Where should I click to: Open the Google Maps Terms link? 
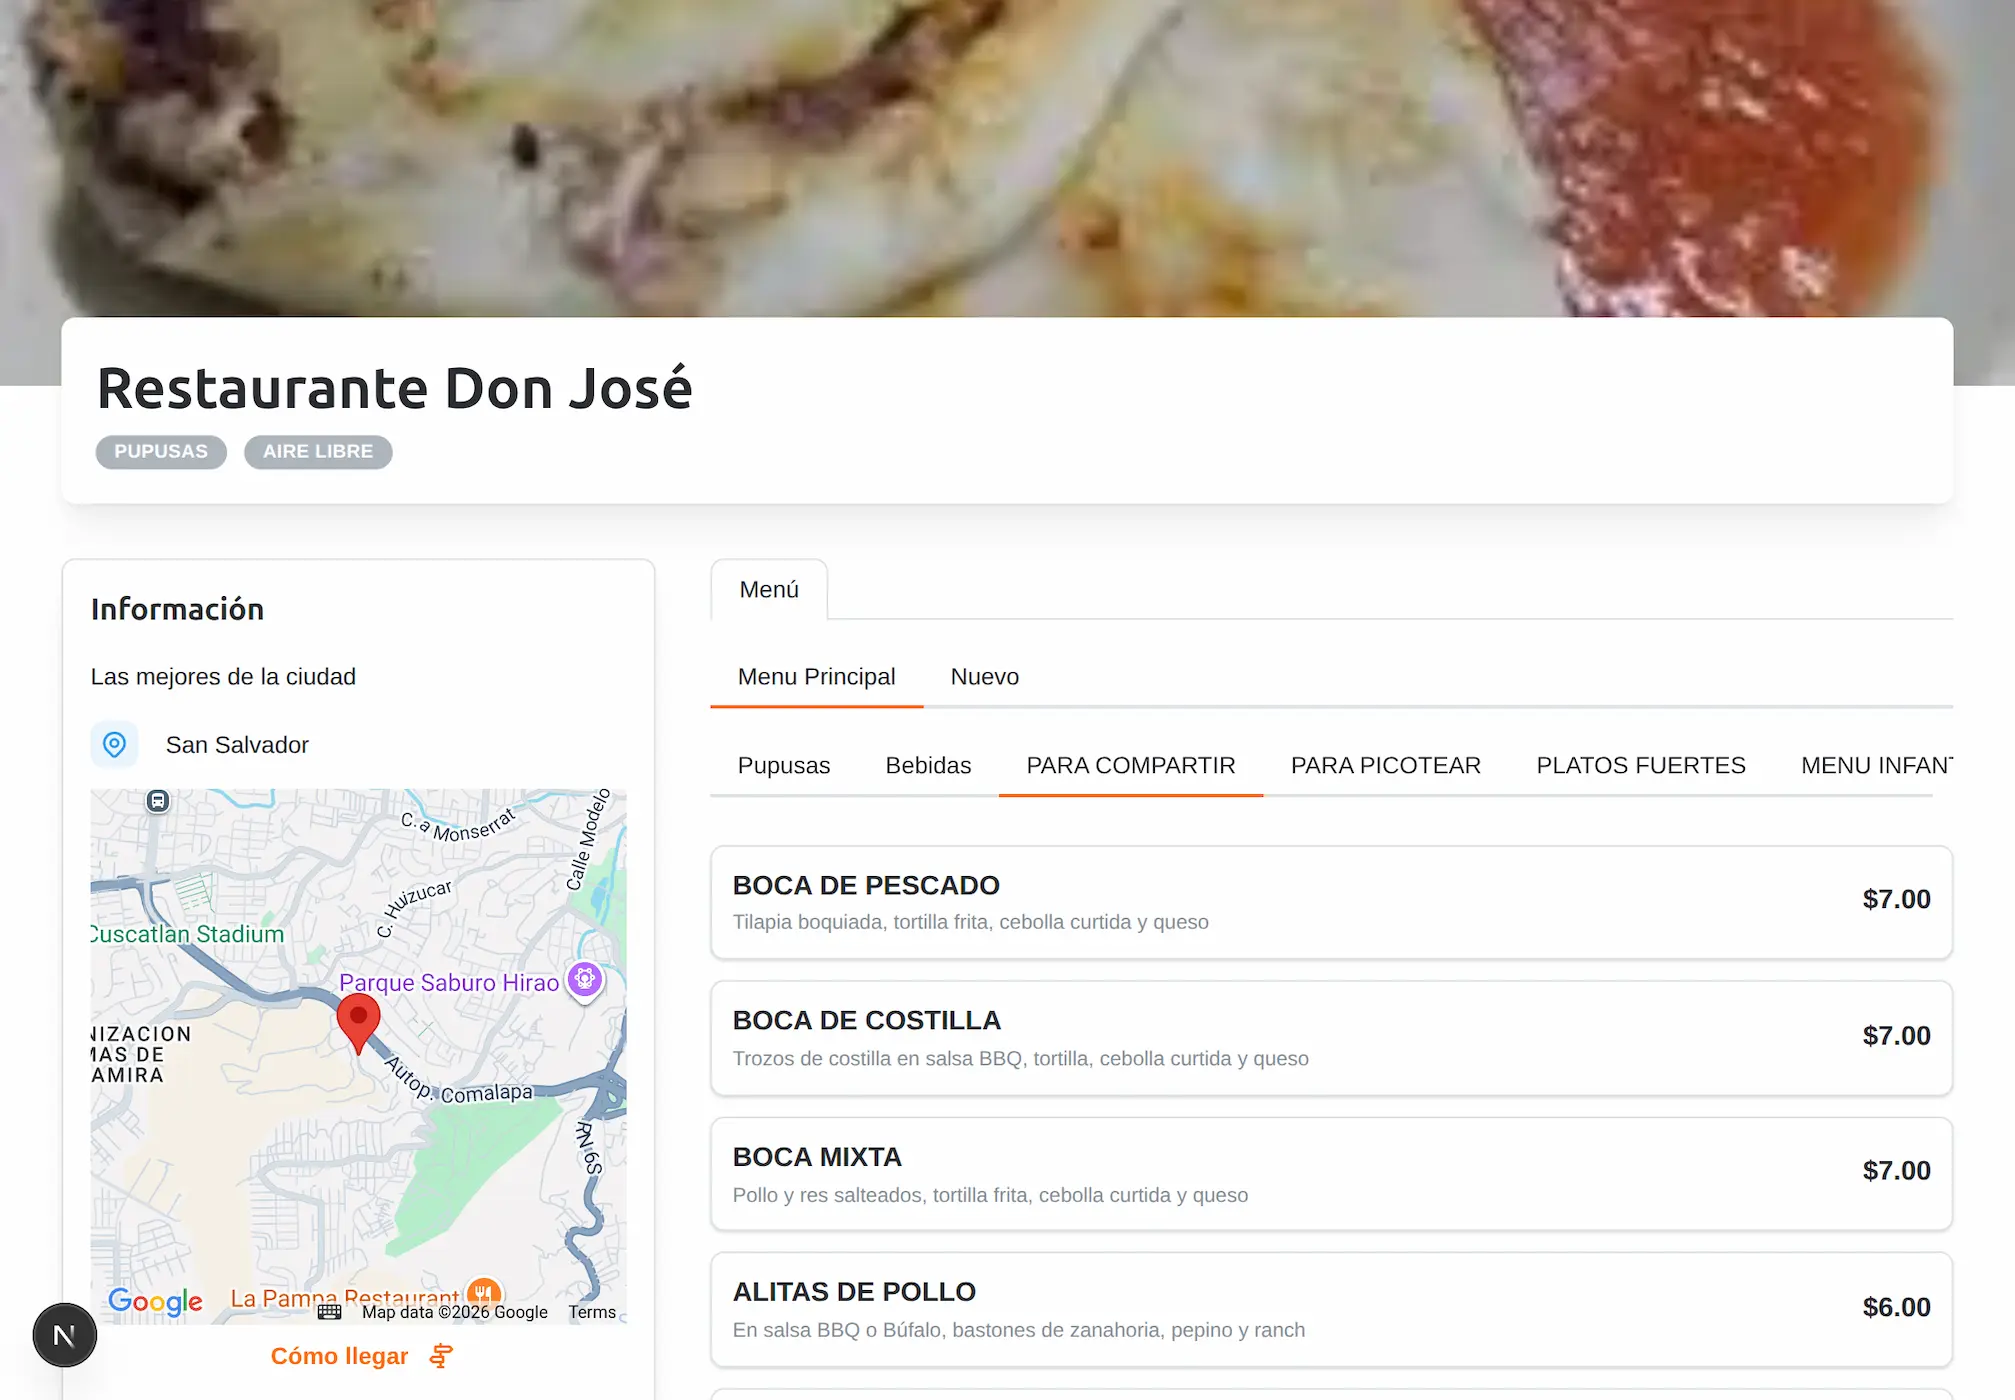[592, 1311]
